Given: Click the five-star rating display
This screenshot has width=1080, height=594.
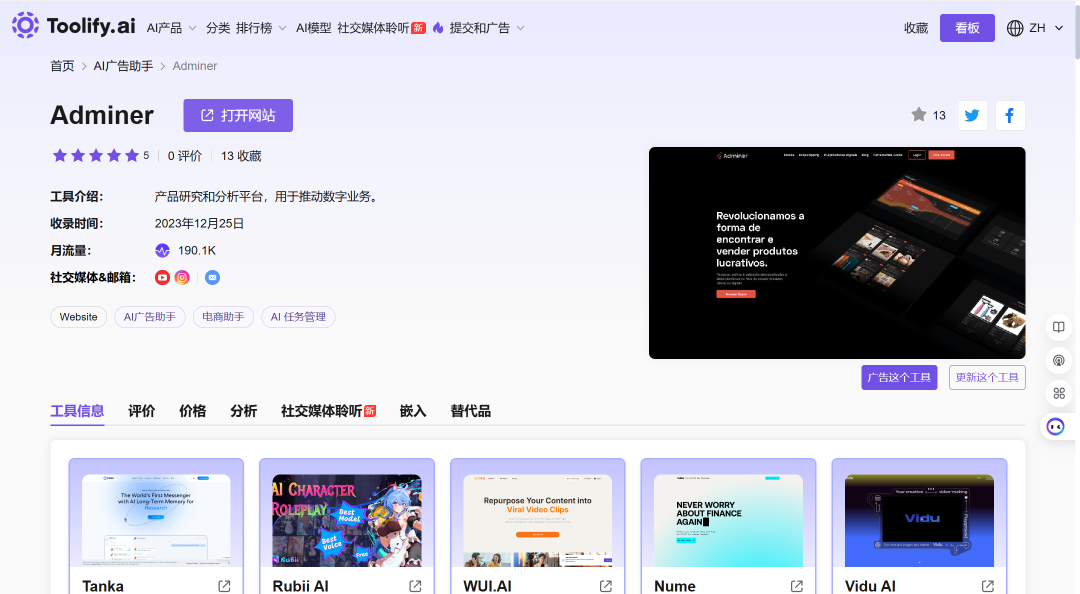Looking at the screenshot, I should pyautogui.click(x=96, y=156).
